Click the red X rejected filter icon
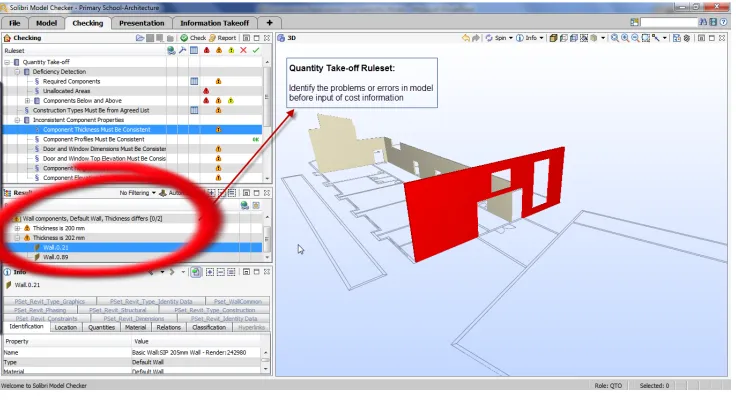This screenshot has height=404, width=736. coord(243,50)
